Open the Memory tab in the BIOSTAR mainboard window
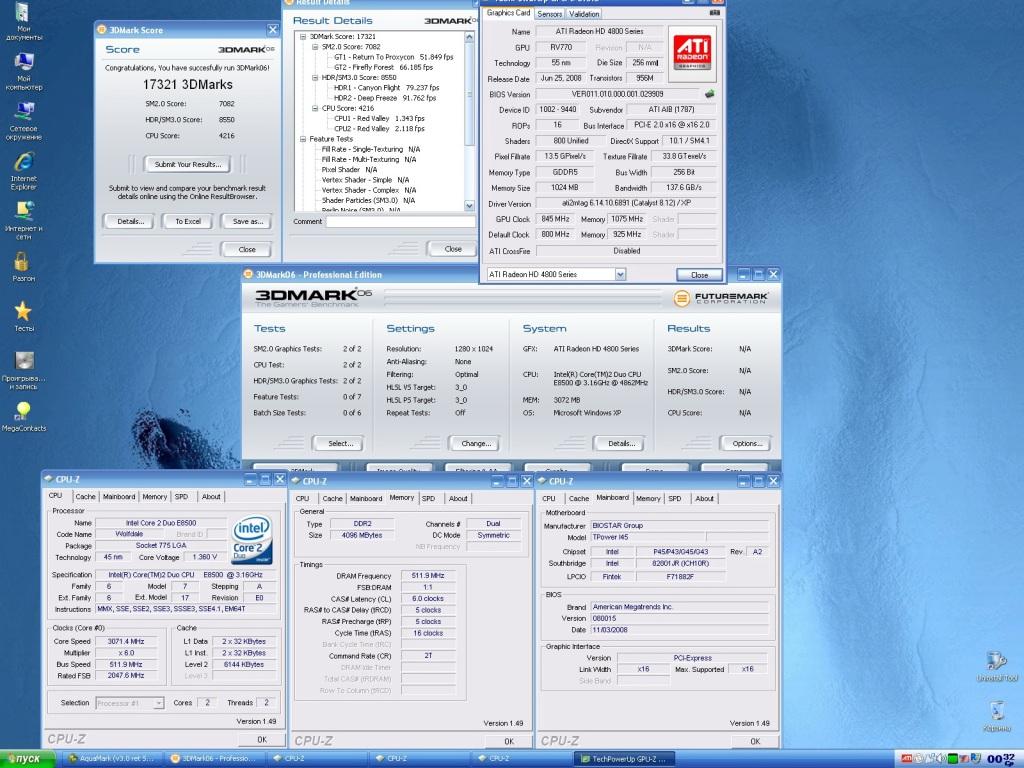The height and width of the screenshot is (768, 1024). [648, 499]
